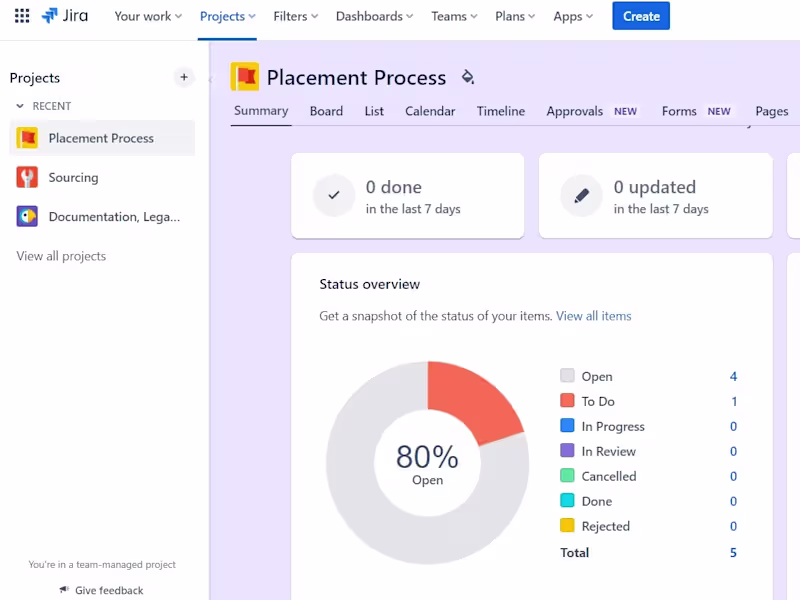Open the Teams dropdown
The height and width of the screenshot is (600, 800).
pyautogui.click(x=454, y=16)
